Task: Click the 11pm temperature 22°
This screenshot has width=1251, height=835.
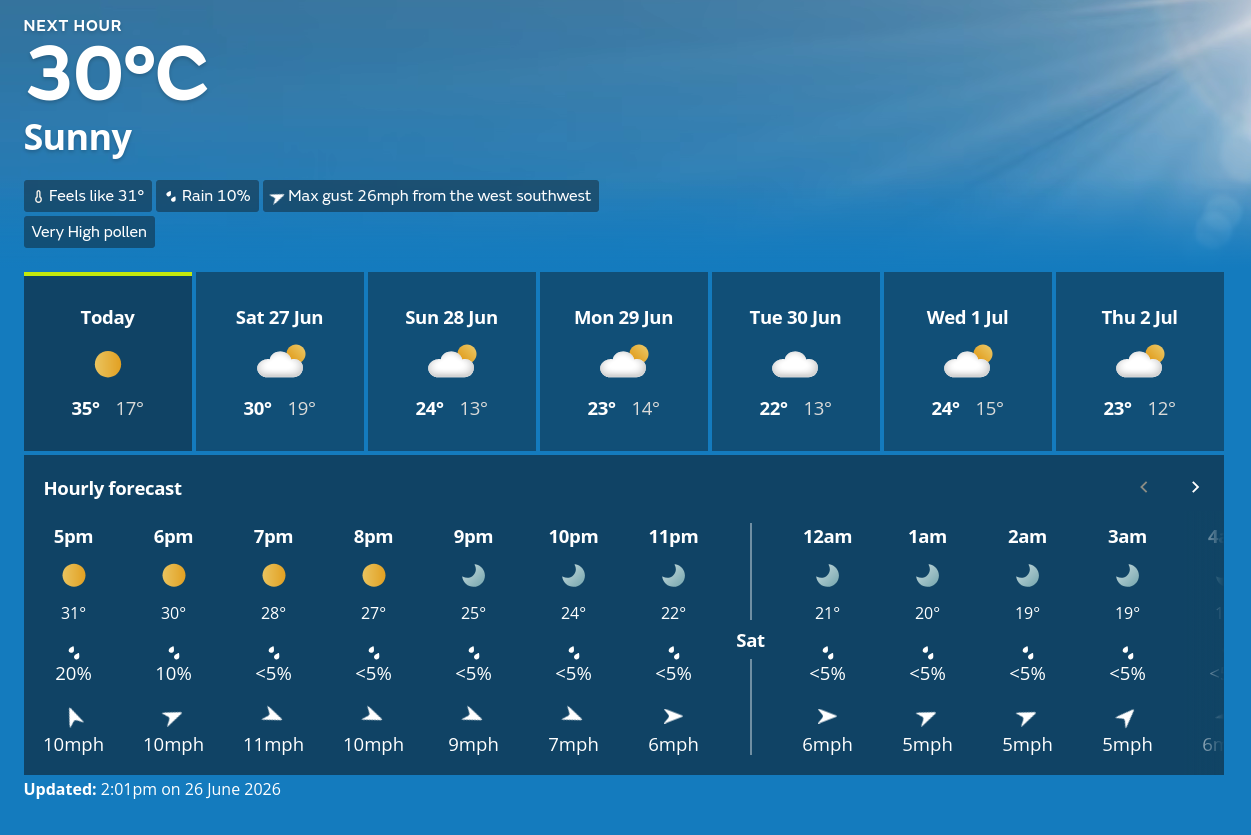Action: click(x=674, y=613)
